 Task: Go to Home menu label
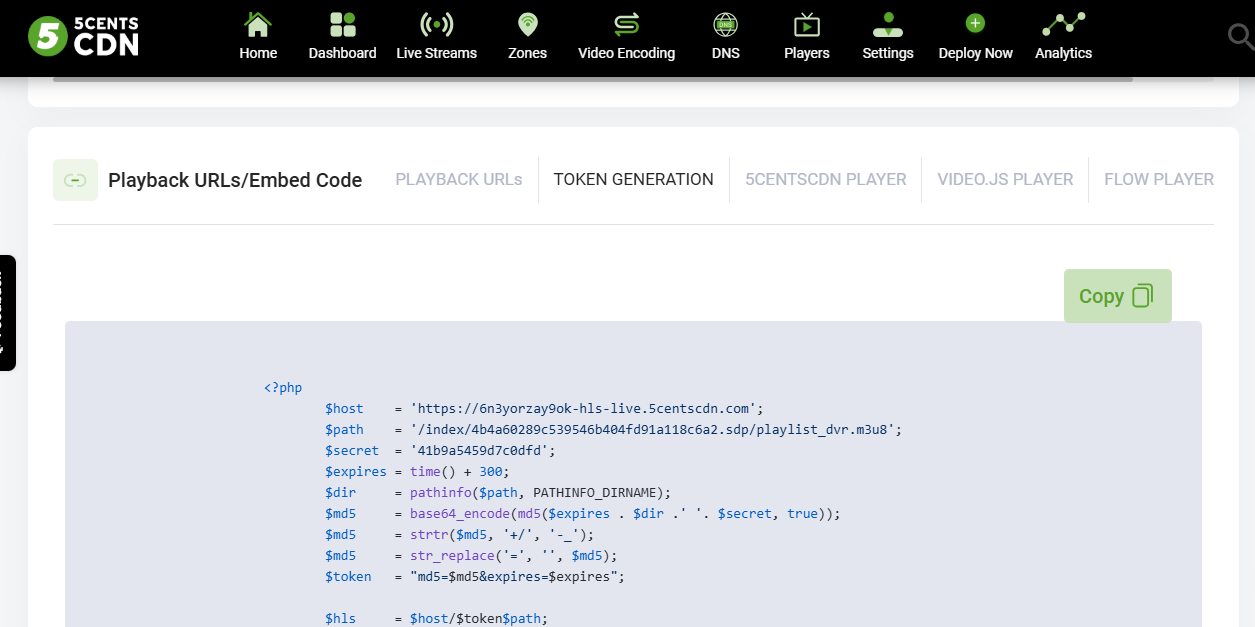[258, 53]
